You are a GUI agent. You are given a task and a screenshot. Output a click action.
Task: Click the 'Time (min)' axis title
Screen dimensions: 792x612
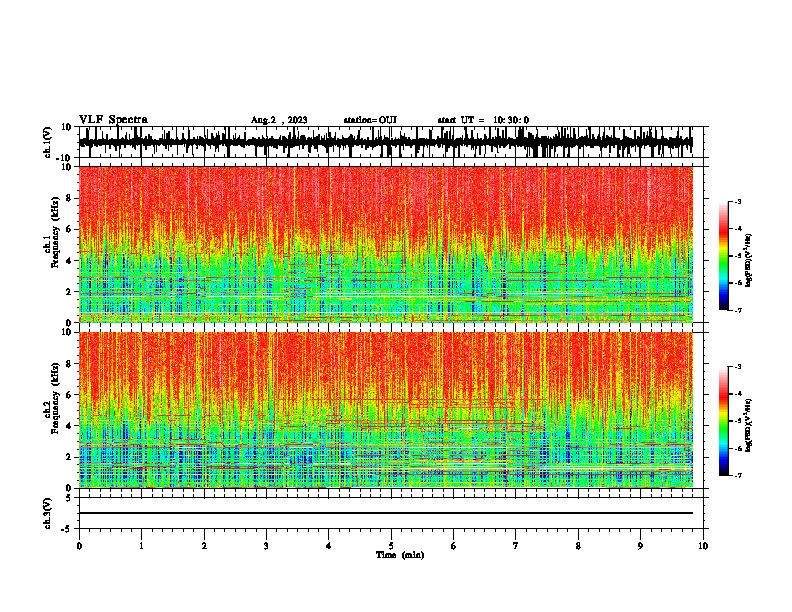click(400, 555)
